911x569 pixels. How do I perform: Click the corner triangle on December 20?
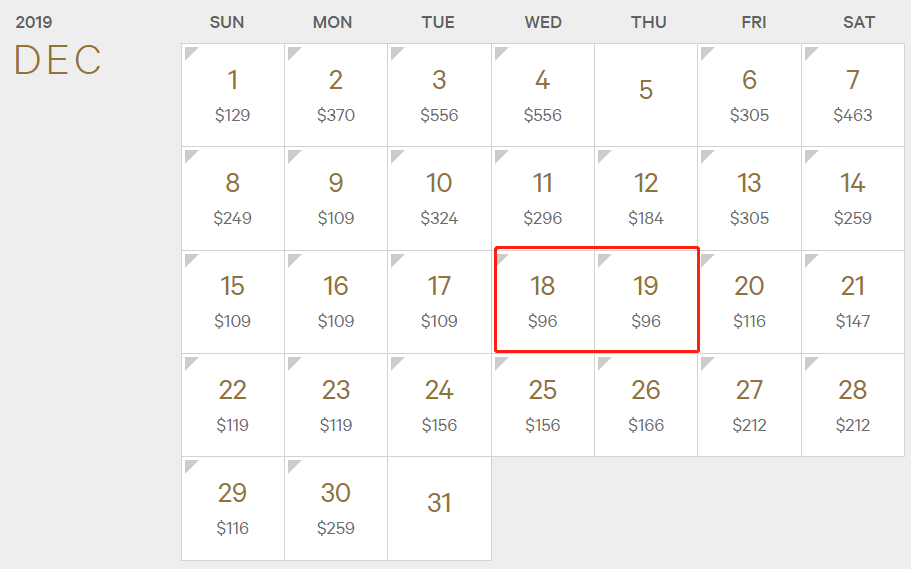coord(706,259)
